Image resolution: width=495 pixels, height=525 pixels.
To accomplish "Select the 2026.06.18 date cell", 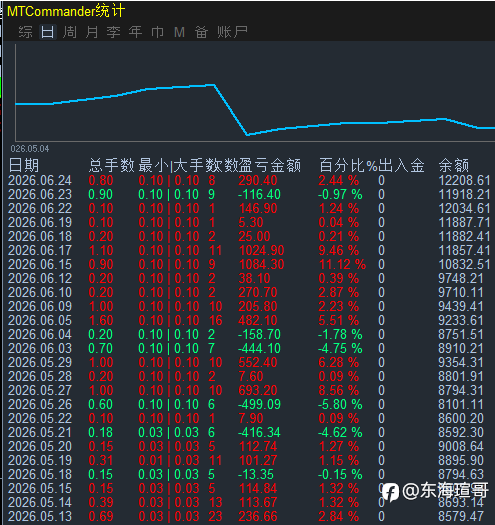I will click(x=40, y=236).
